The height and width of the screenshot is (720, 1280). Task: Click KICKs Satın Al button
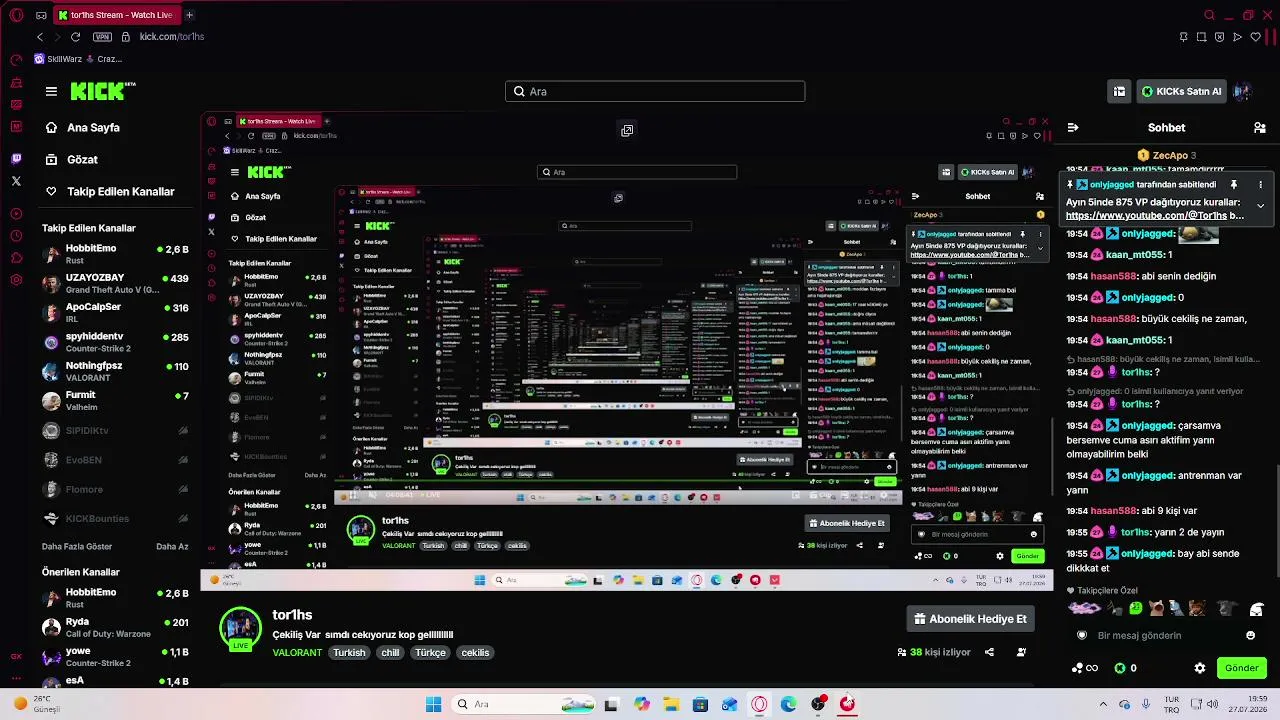(x=1181, y=91)
